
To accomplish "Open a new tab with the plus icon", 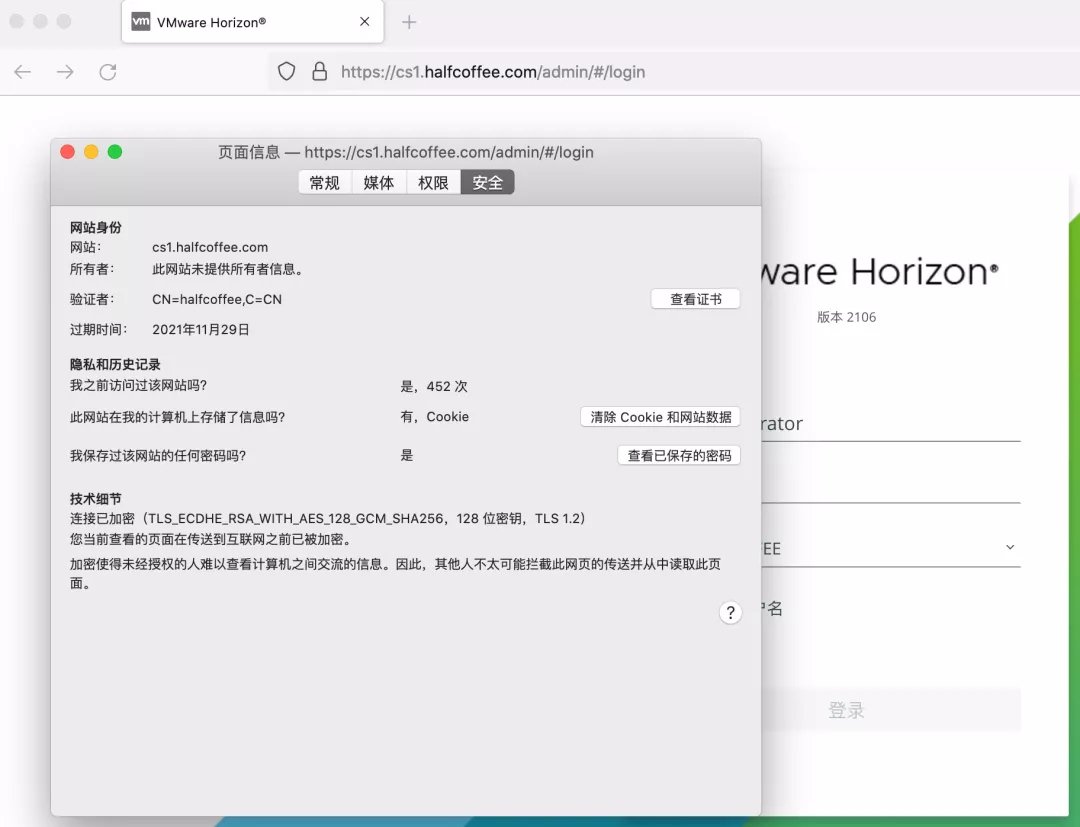I will [x=409, y=22].
